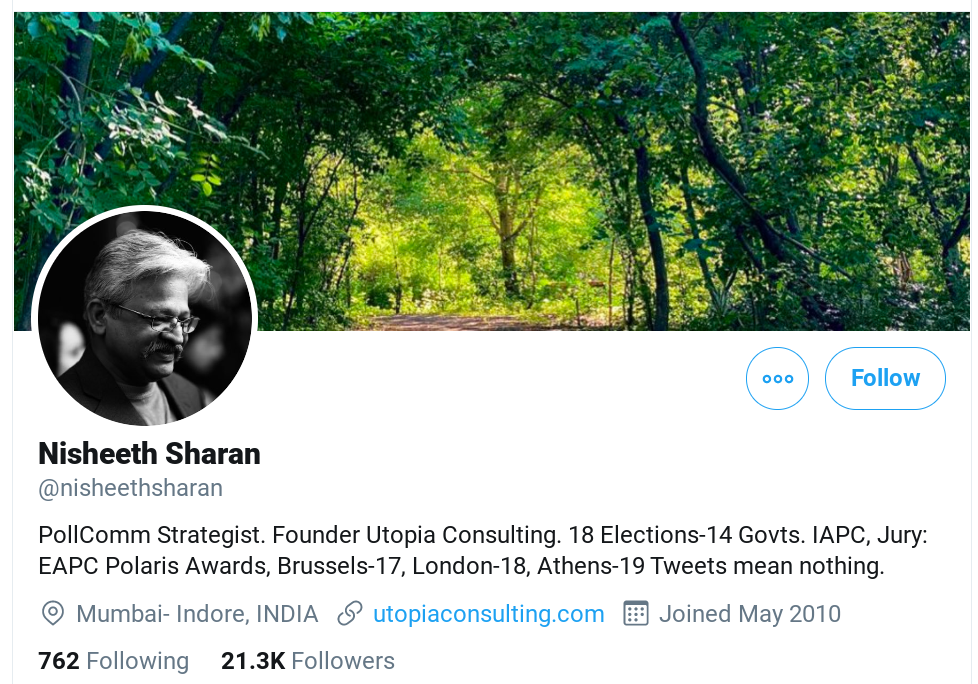Click 'EAPC Polaris Awards' in the bio
The image size is (978, 684).
click(152, 566)
